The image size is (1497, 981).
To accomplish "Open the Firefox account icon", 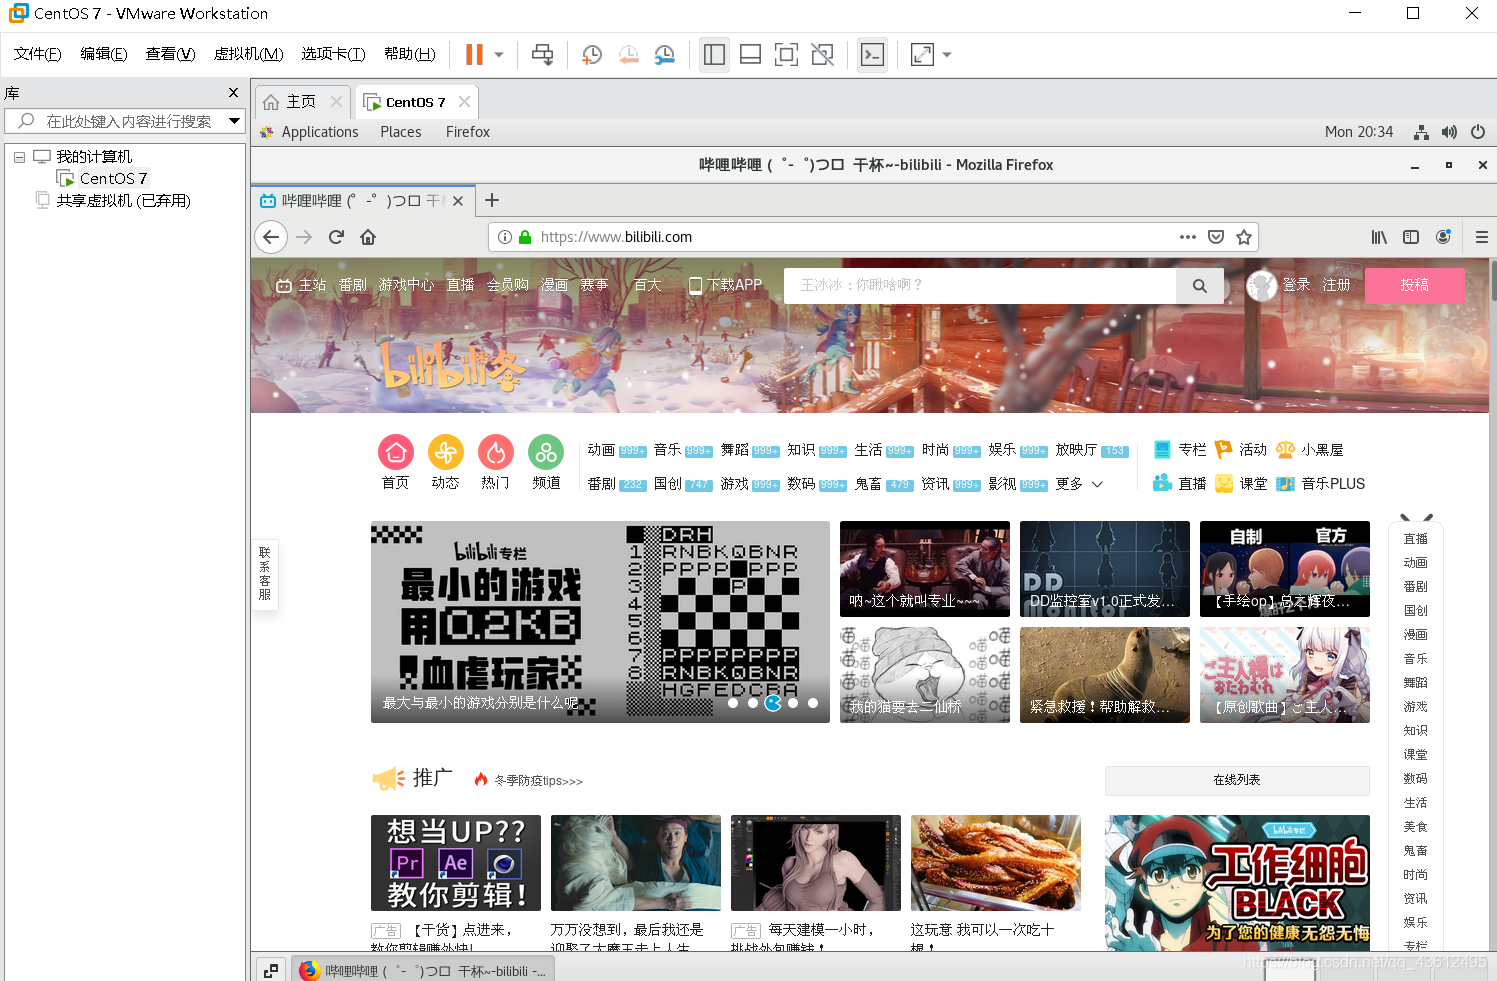I will 1443,237.
